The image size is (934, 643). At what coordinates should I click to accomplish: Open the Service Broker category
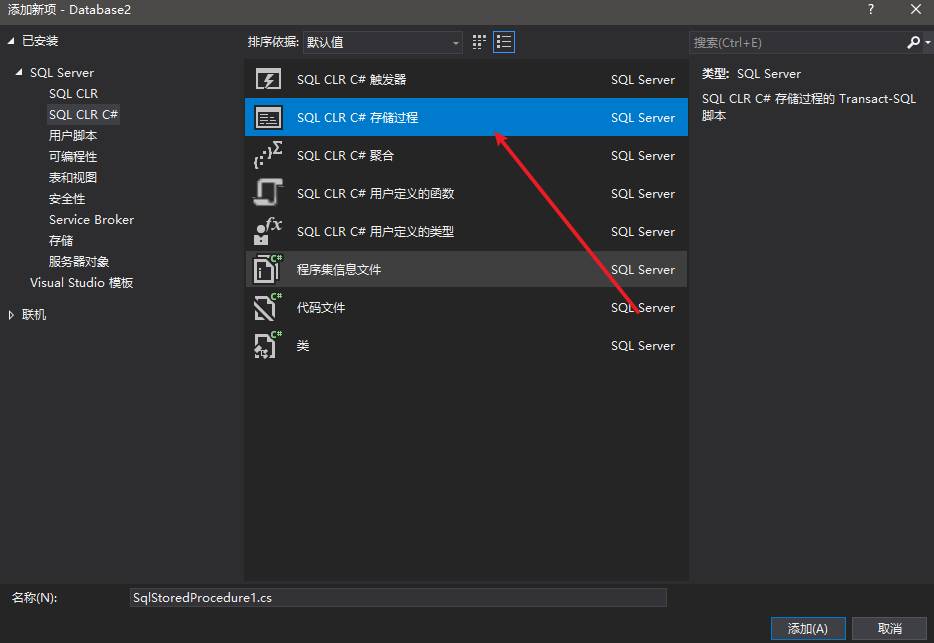(91, 220)
